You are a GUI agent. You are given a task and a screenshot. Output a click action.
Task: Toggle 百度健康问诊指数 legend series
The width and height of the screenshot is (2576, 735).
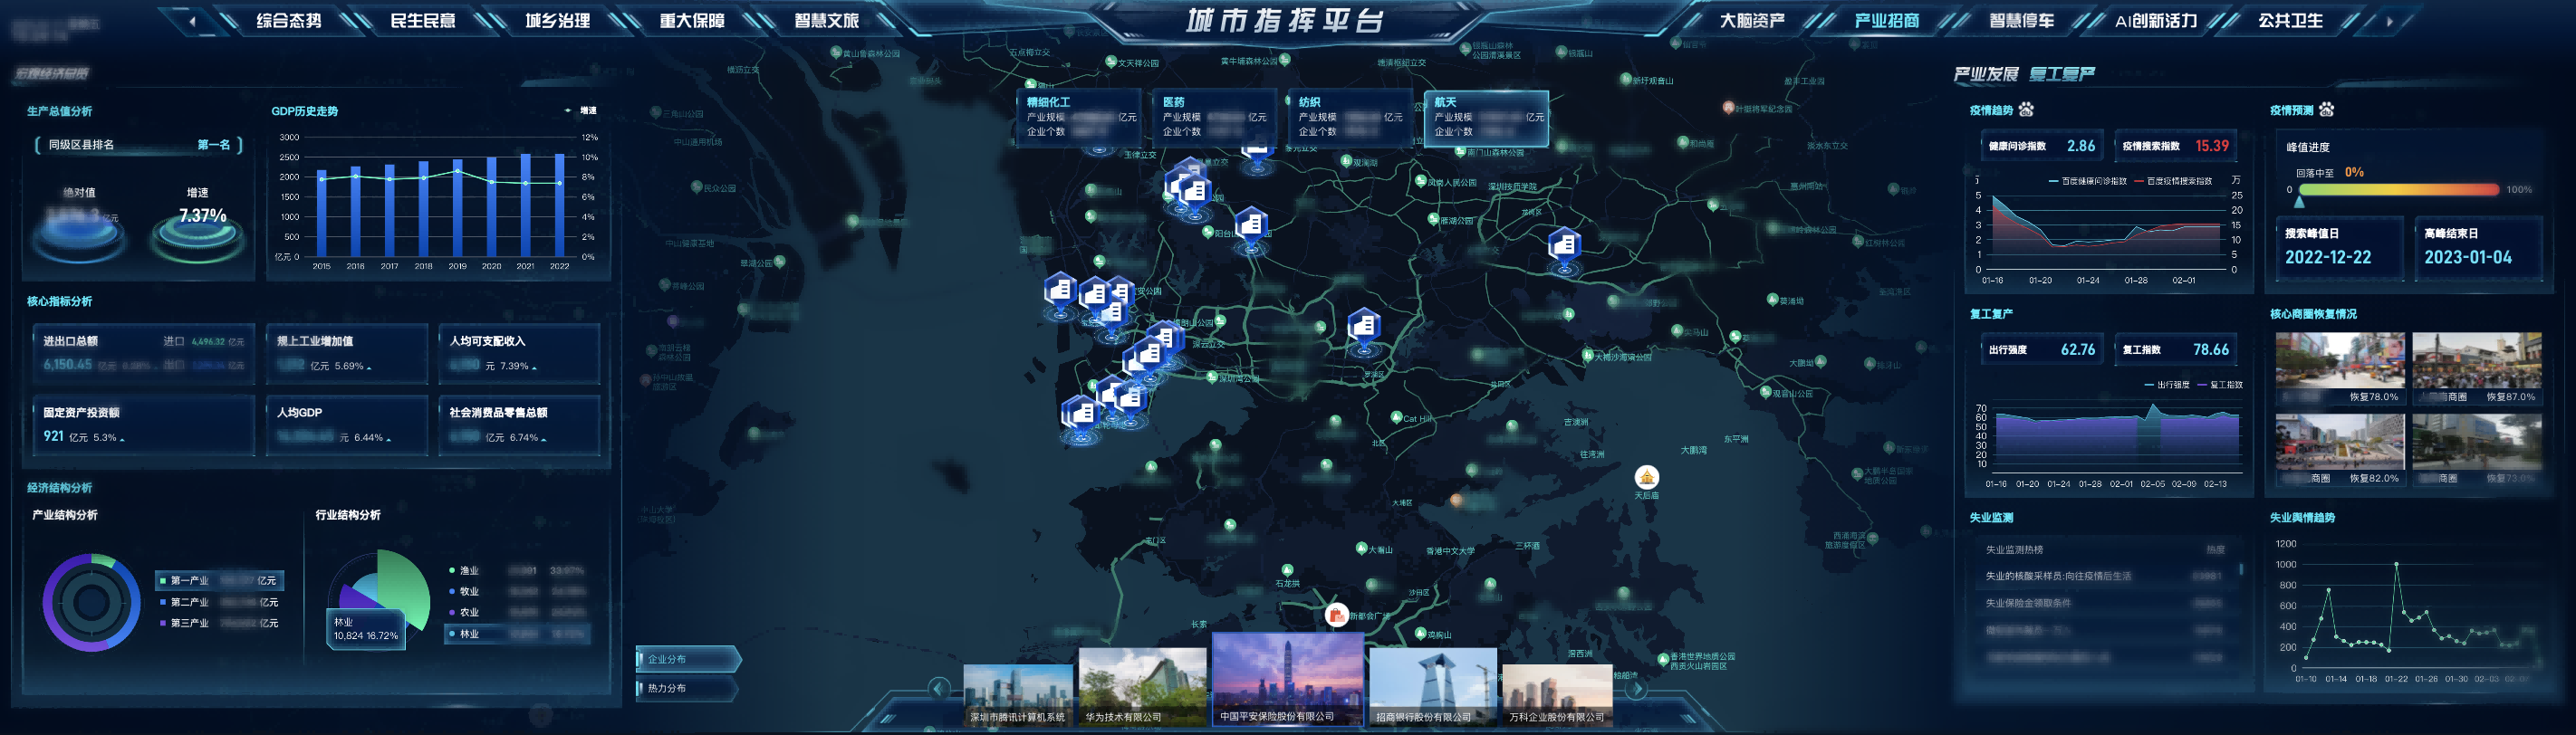(x=2087, y=181)
